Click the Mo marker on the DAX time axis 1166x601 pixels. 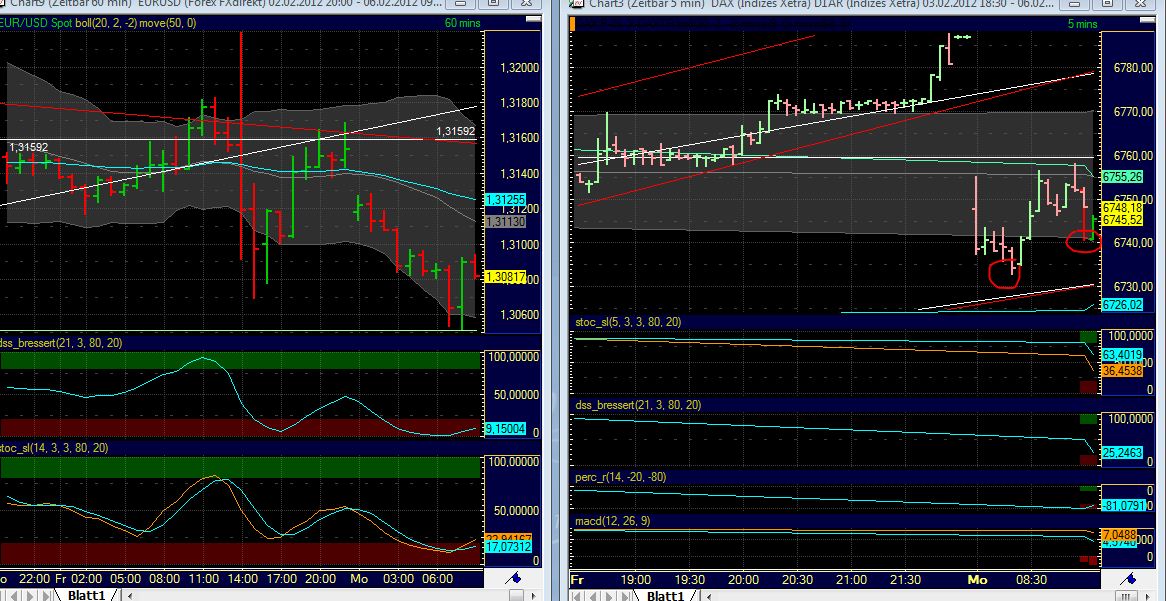(x=976, y=579)
